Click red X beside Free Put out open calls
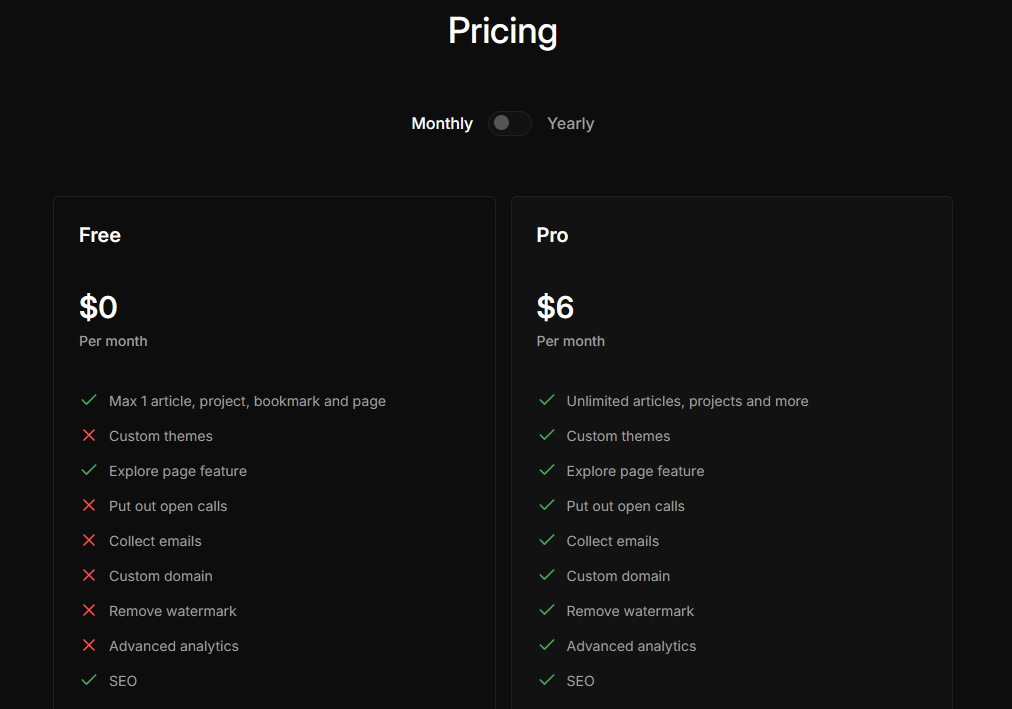Screen dimensions: 1012x709 coord(89,506)
